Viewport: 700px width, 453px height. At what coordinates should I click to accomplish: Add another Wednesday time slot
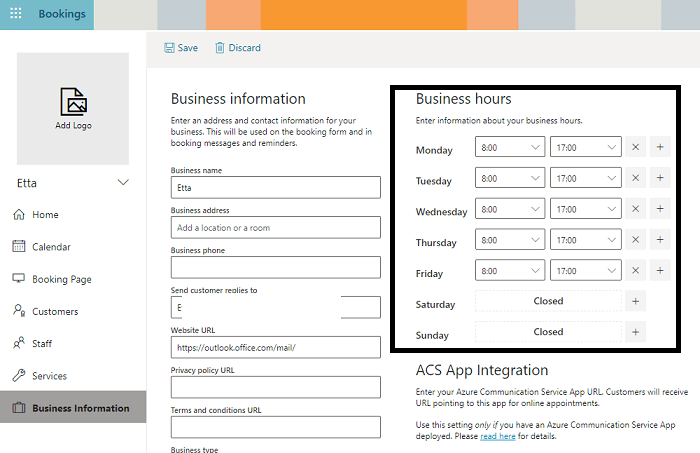pos(660,208)
